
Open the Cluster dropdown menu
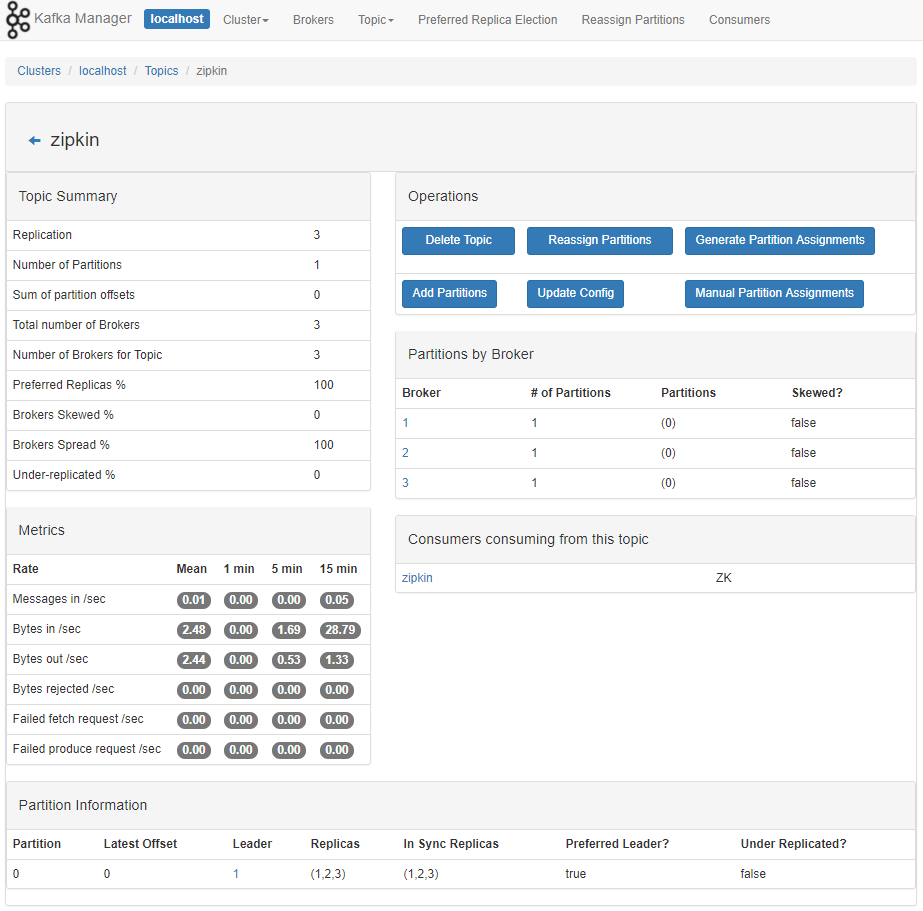(245, 20)
